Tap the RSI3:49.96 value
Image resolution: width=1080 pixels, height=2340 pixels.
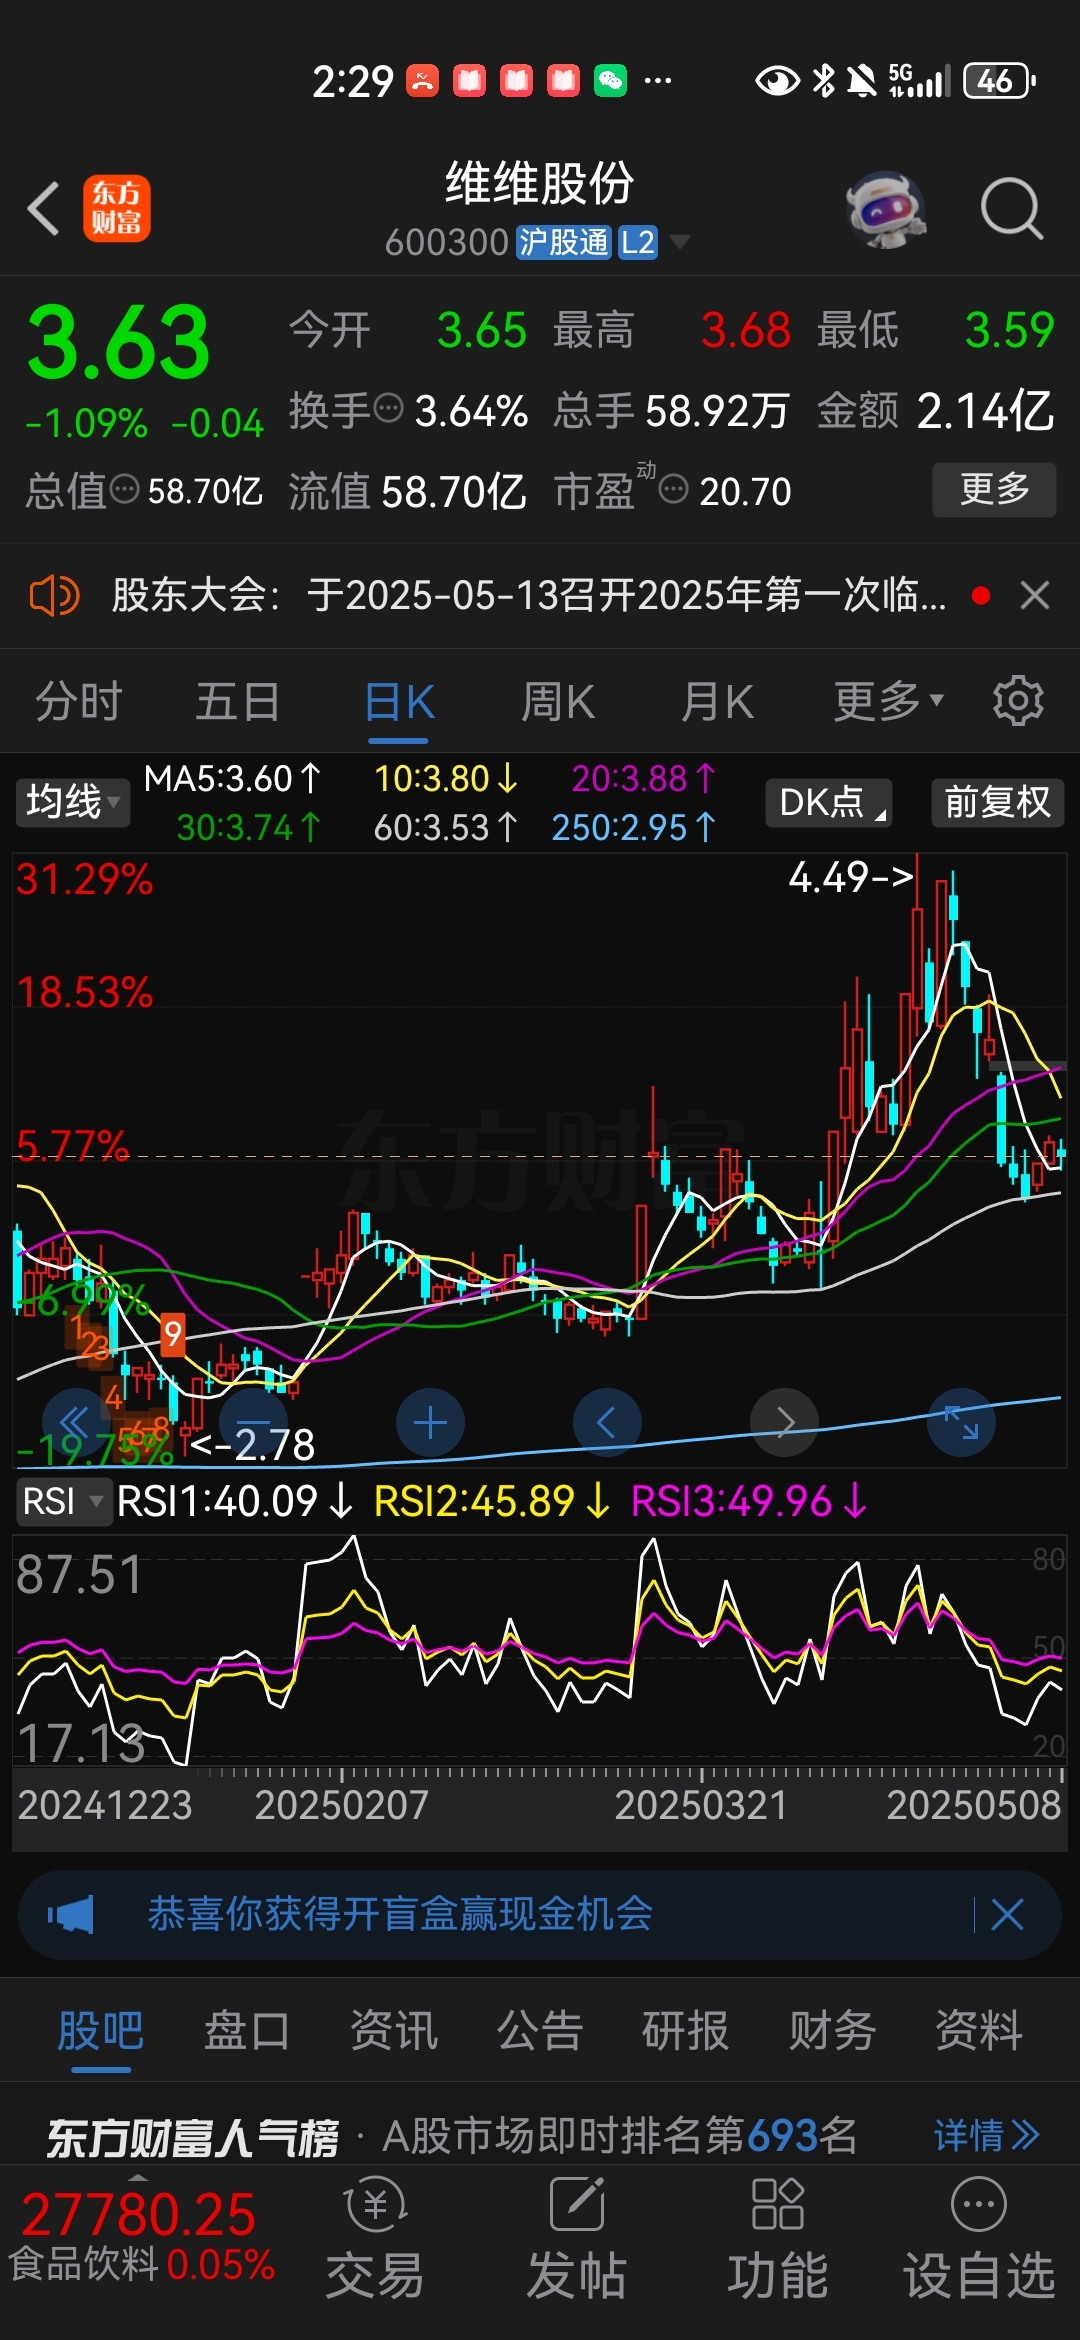(x=749, y=1502)
